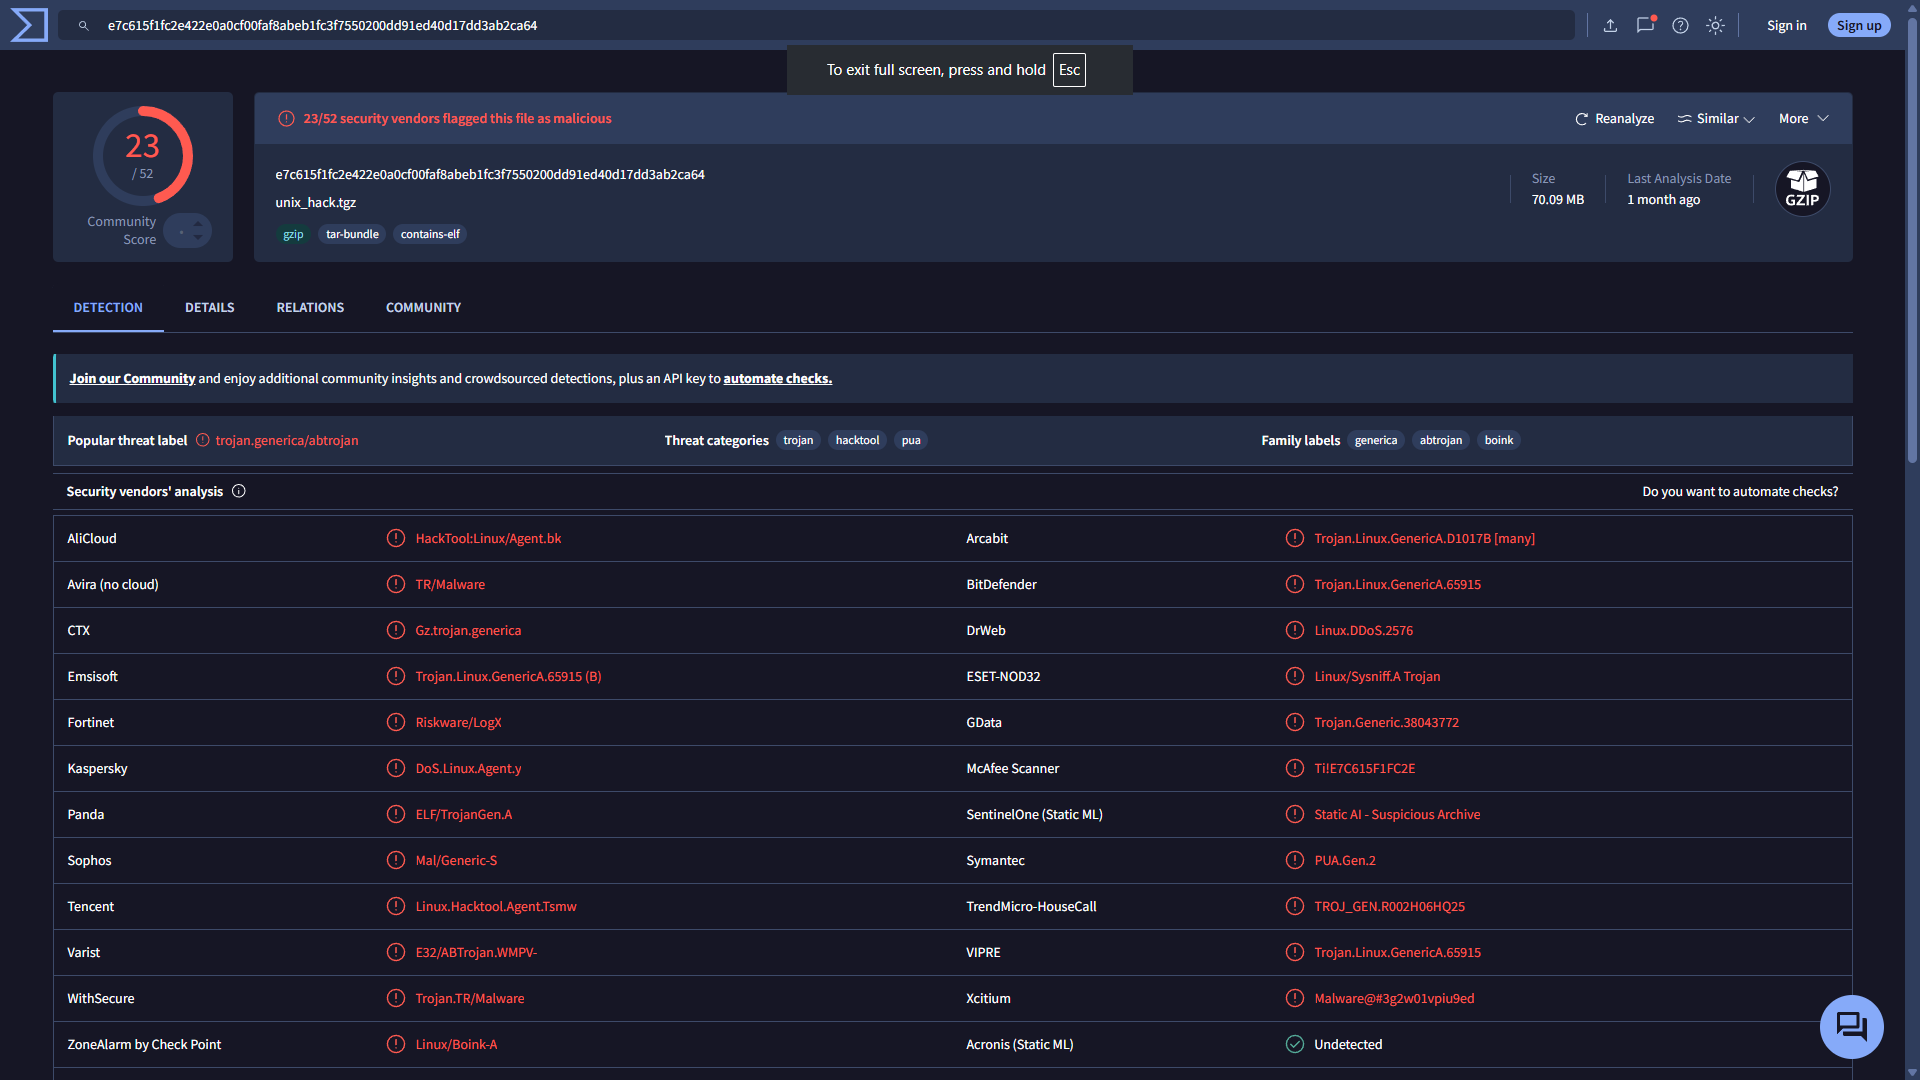The width and height of the screenshot is (1920, 1080).
Task: Click the magnifying glass search icon
Action: [84, 26]
